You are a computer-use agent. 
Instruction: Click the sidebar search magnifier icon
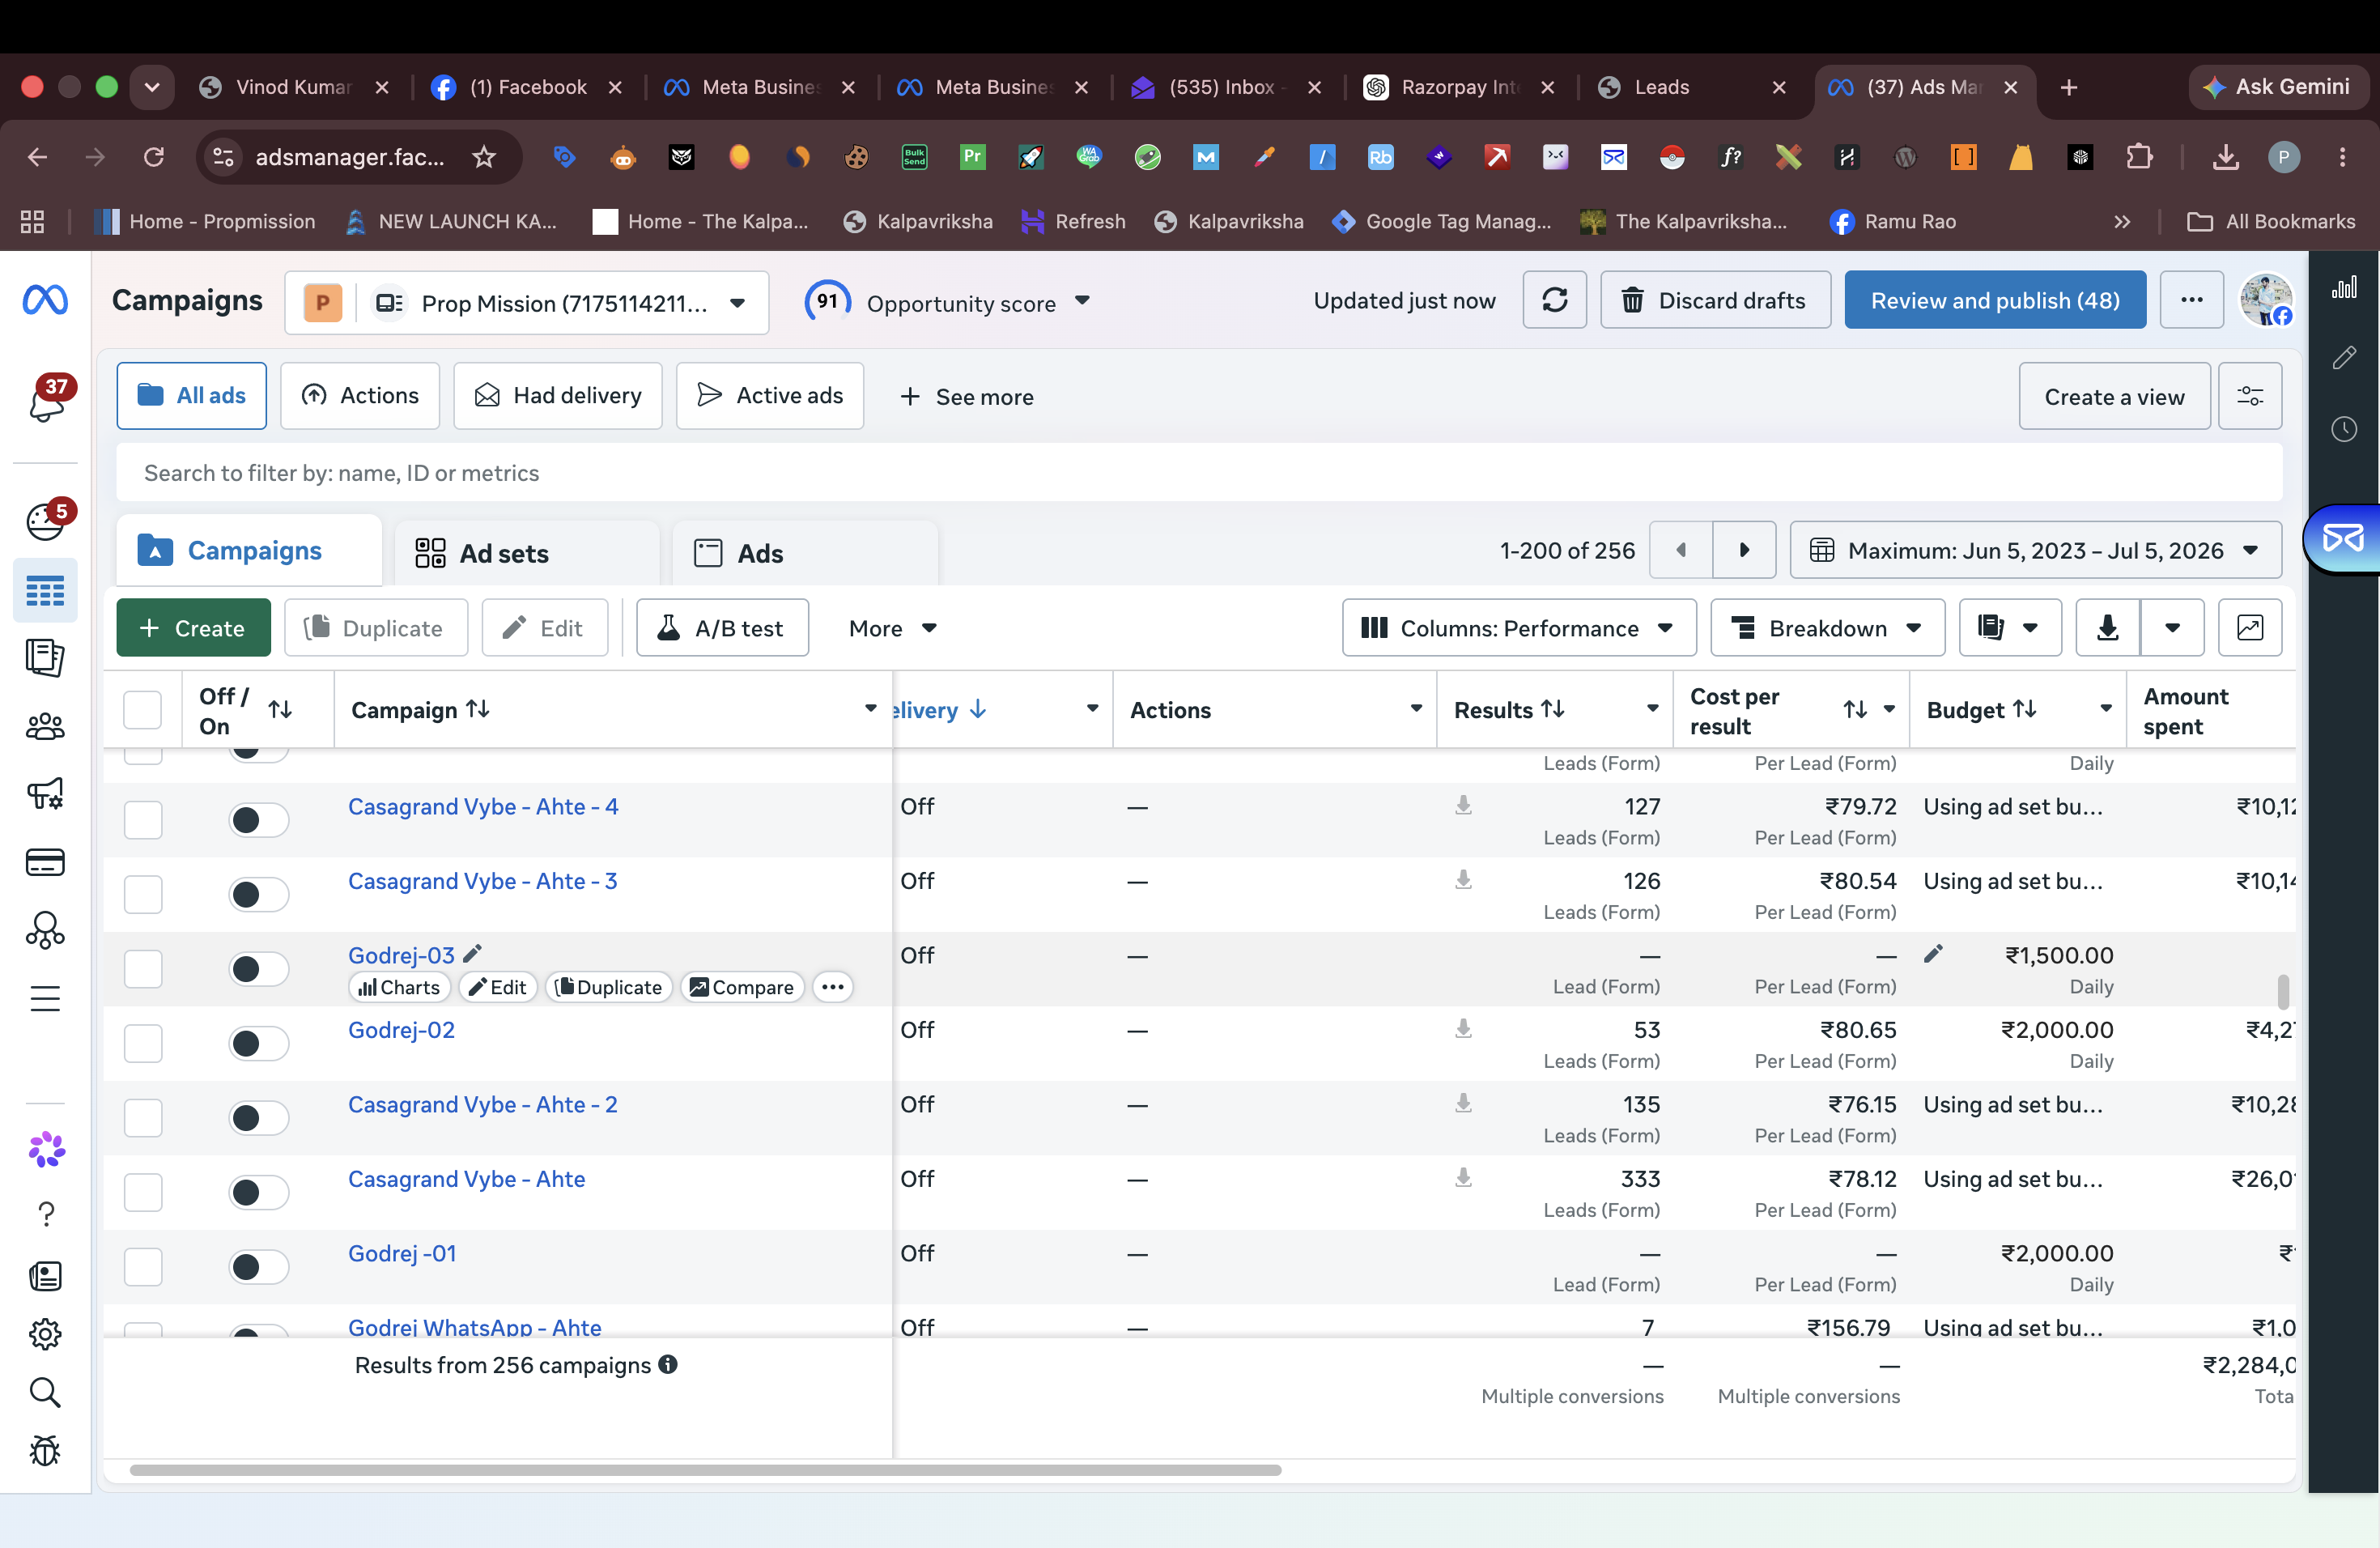coord(45,1392)
